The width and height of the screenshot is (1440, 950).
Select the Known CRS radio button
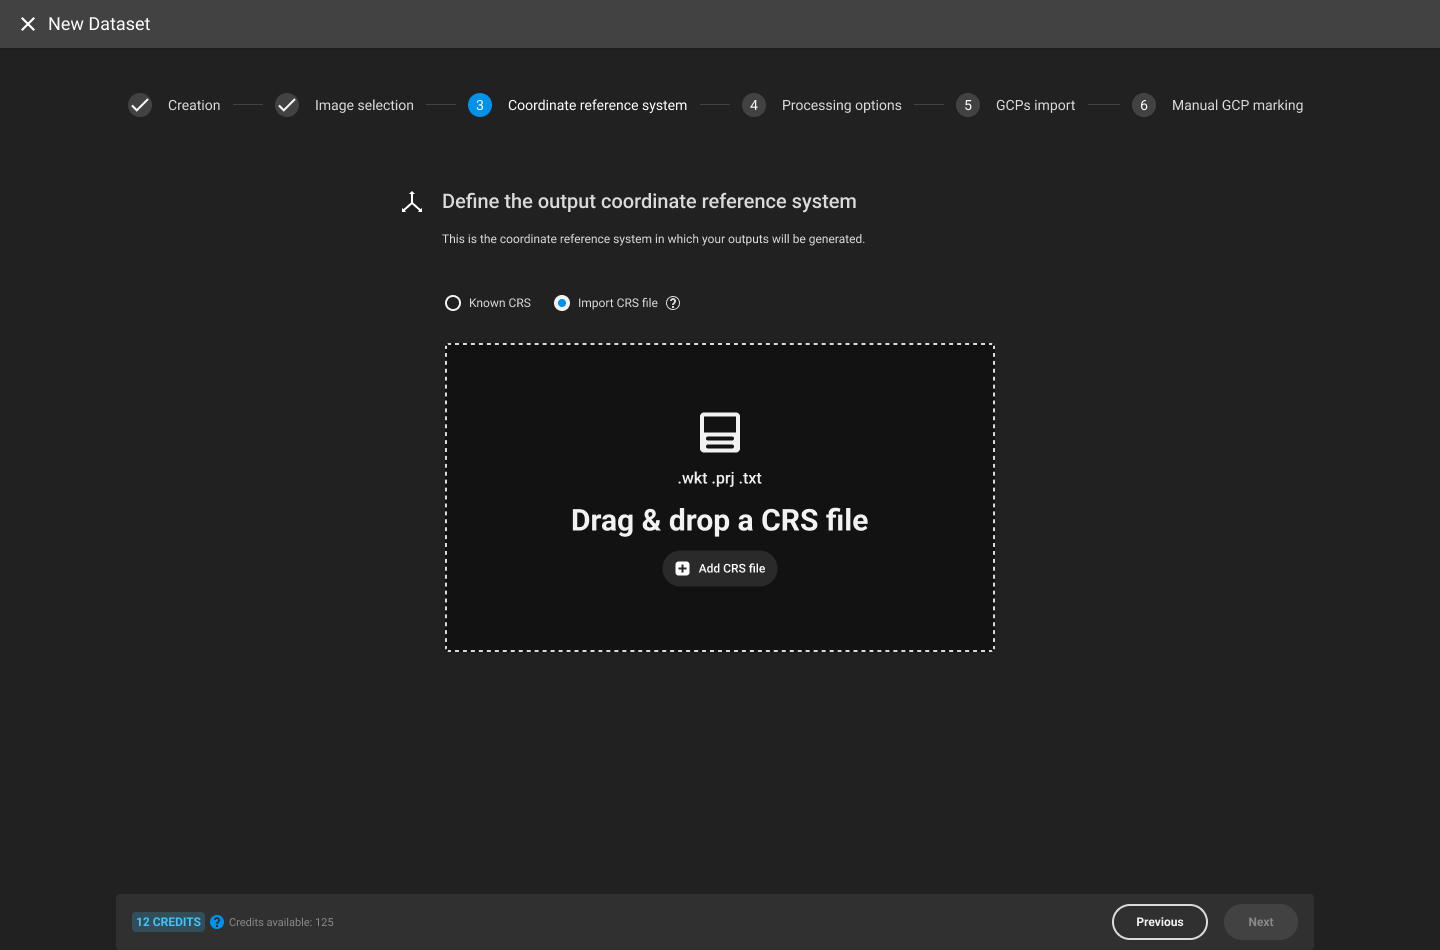[x=453, y=302]
